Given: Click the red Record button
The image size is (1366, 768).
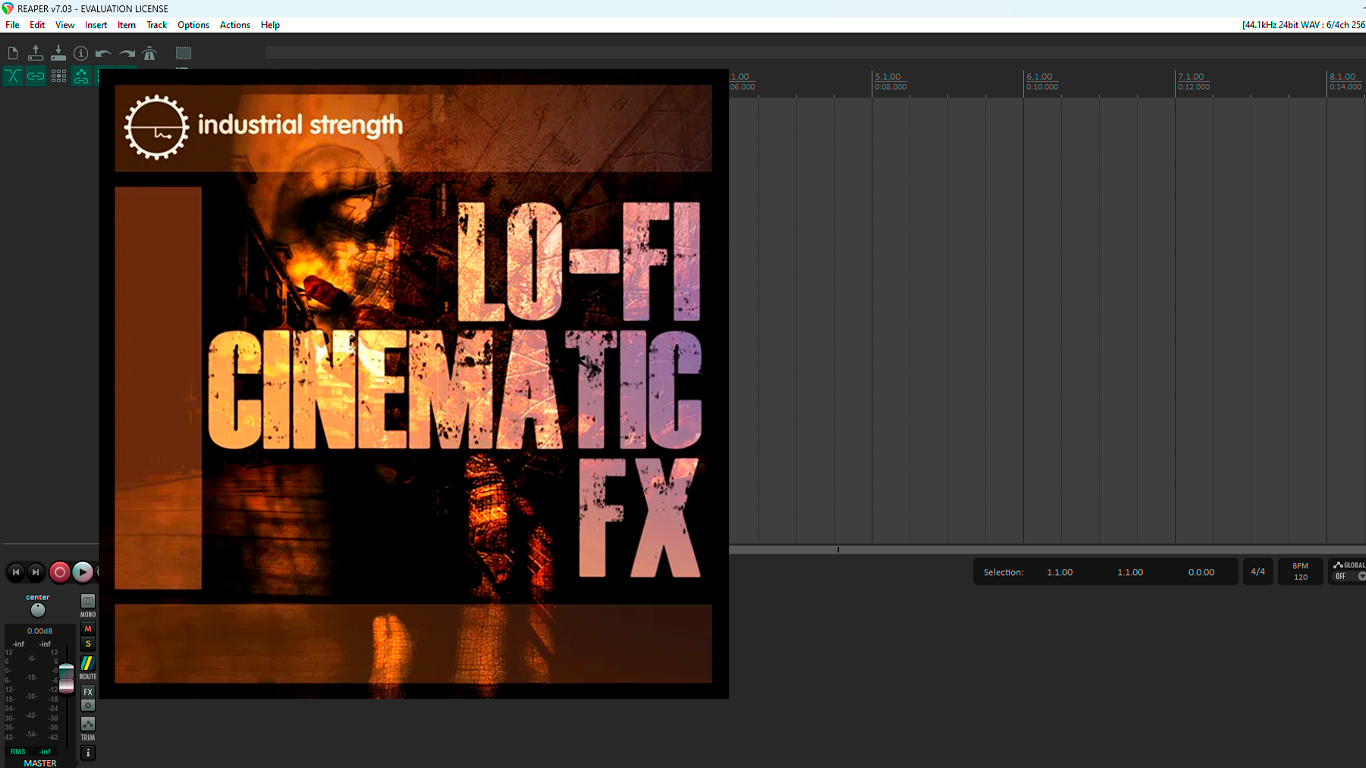Looking at the screenshot, I should click(x=60, y=572).
